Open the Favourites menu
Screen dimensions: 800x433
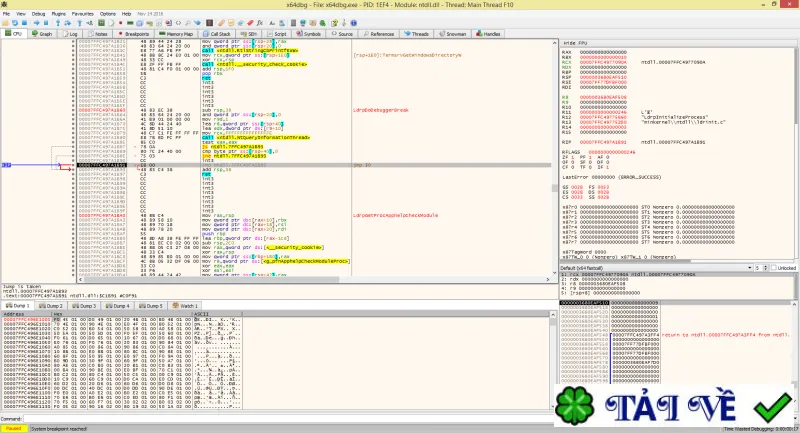pos(82,14)
